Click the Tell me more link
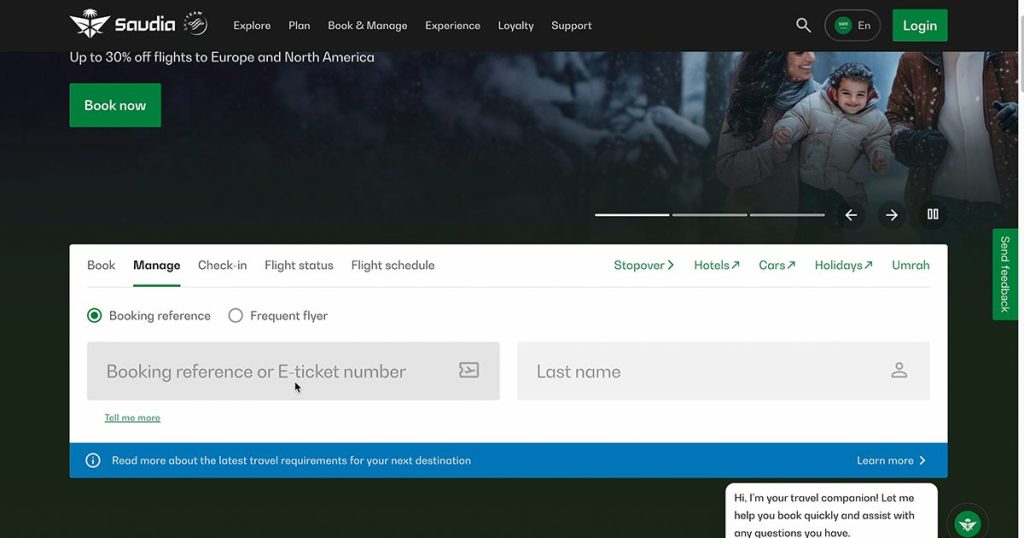 coord(132,418)
